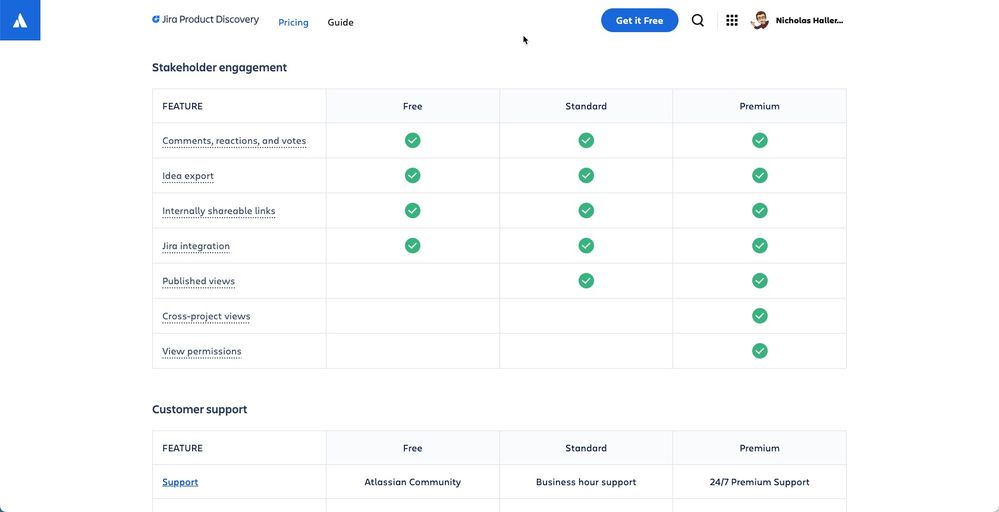999x512 pixels.
Task: Click the Atlassian Community cell
Action: pyautogui.click(x=412, y=482)
